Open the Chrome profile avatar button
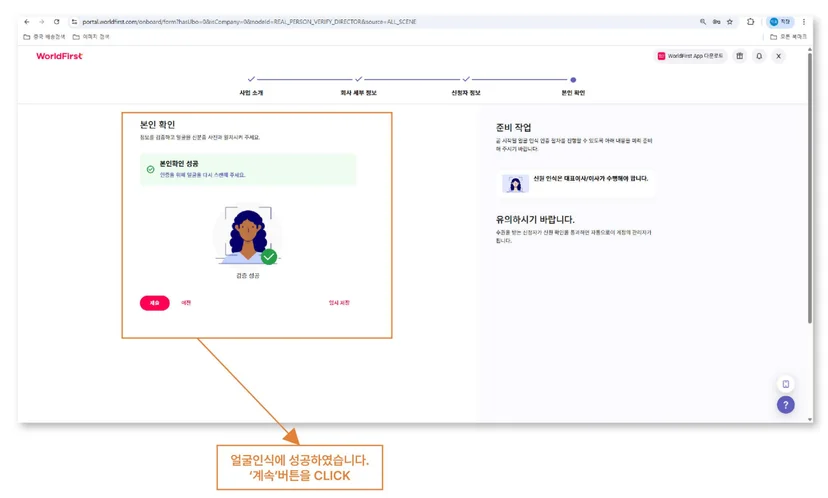Screen dimensions: 828x498 coord(780,22)
